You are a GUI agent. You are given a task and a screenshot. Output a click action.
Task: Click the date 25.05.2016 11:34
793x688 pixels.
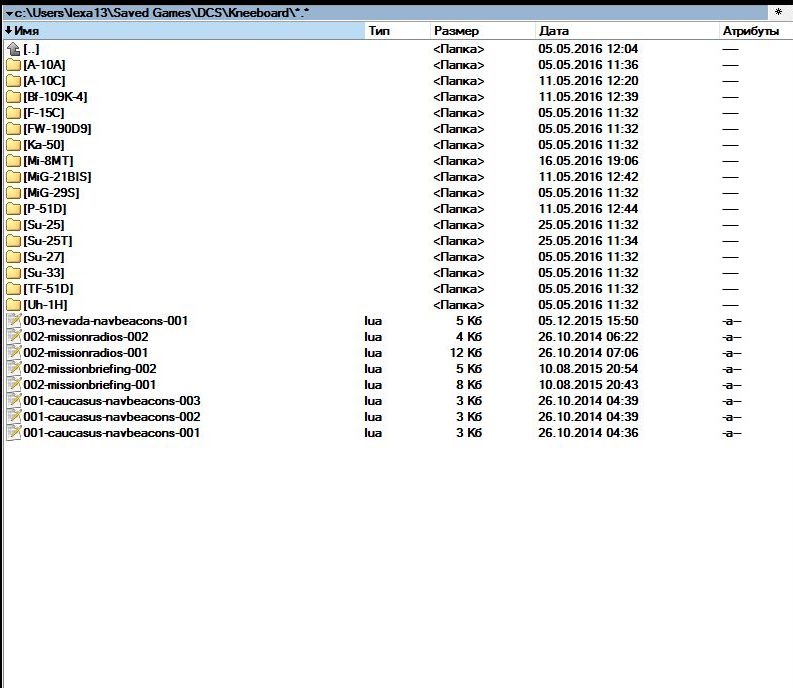pyautogui.click(x=588, y=241)
